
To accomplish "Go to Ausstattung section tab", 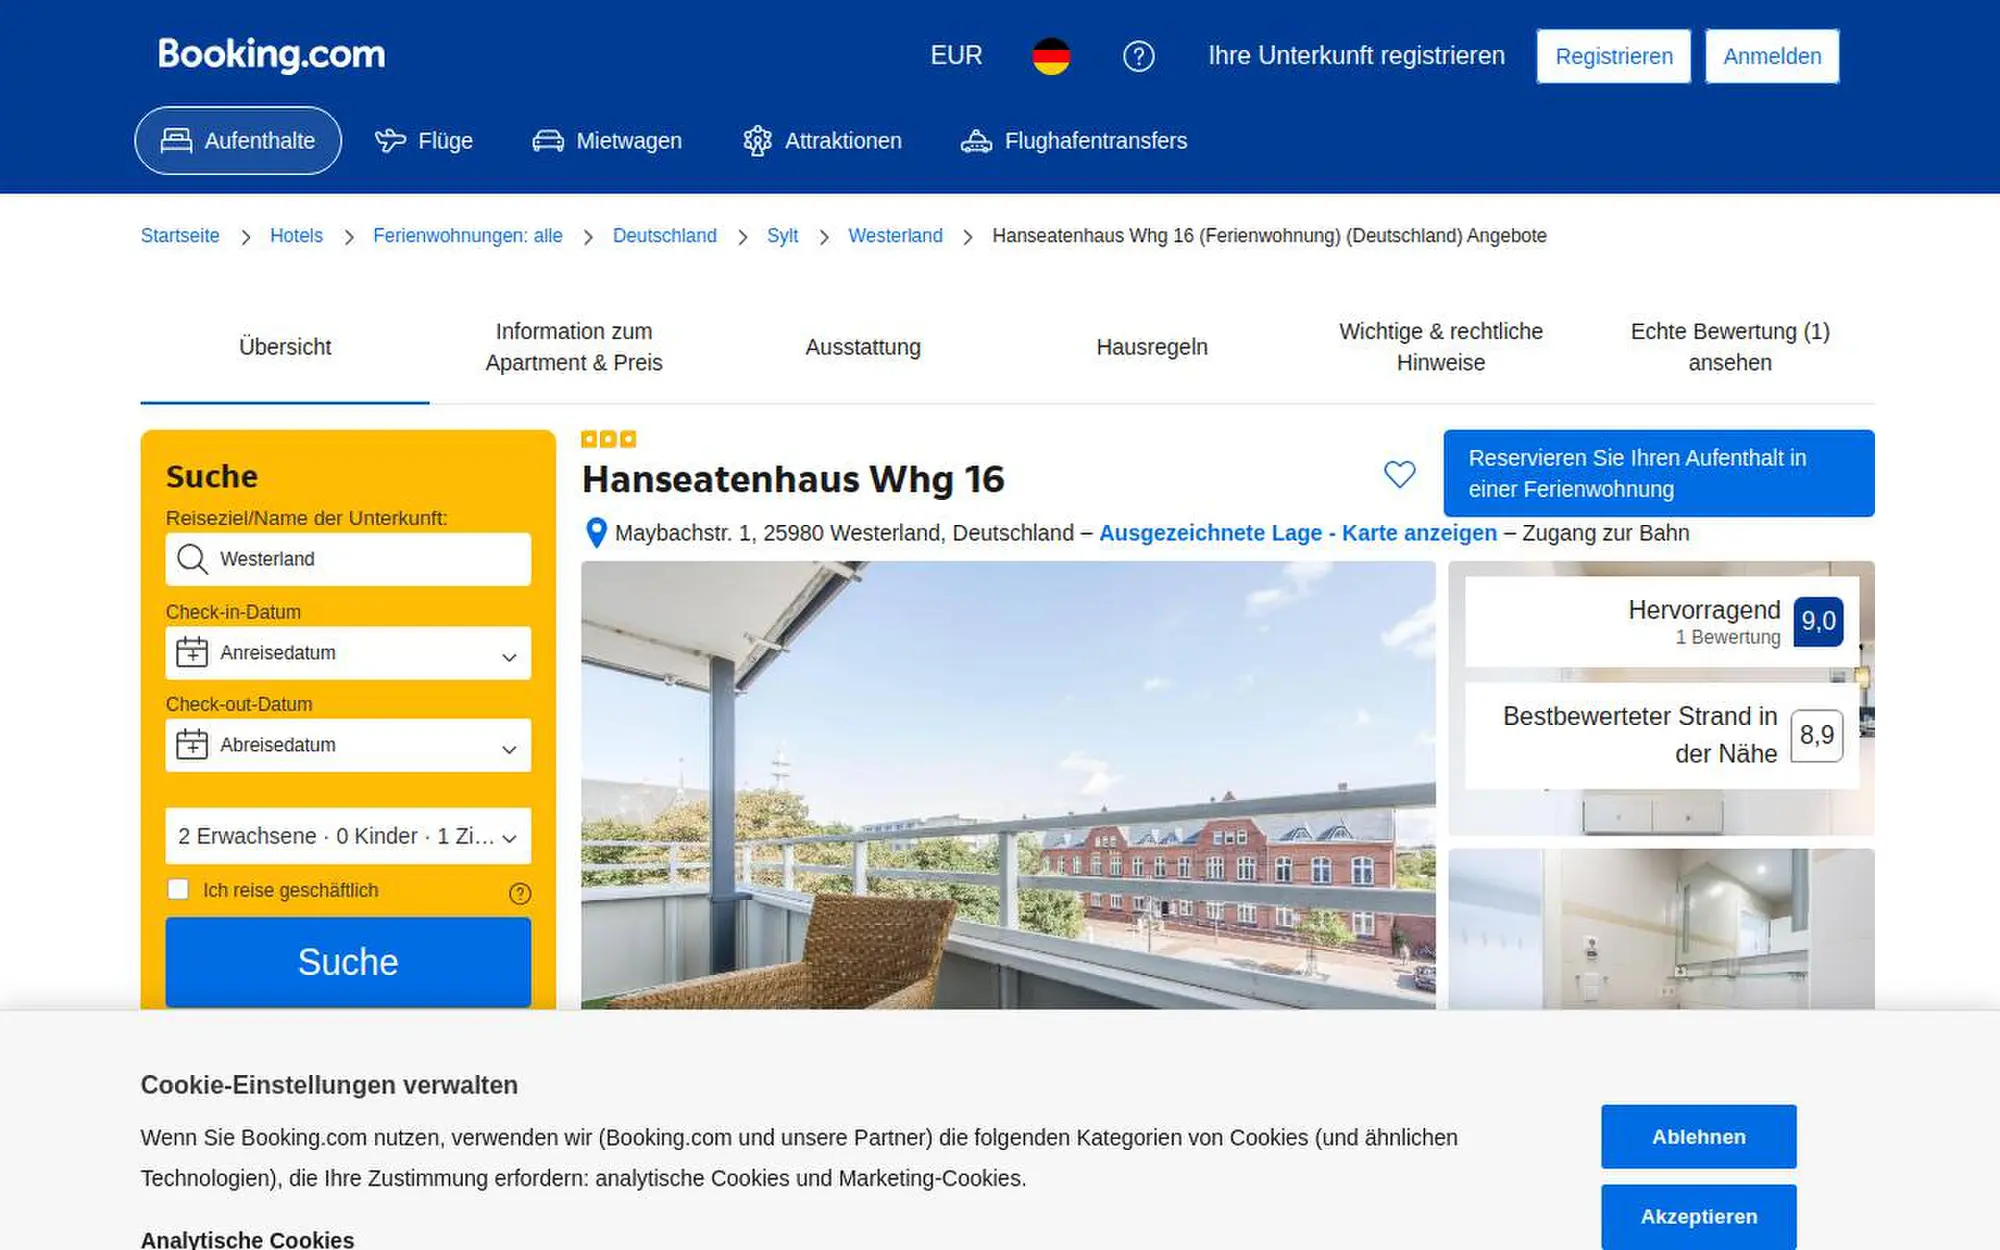I will (863, 347).
